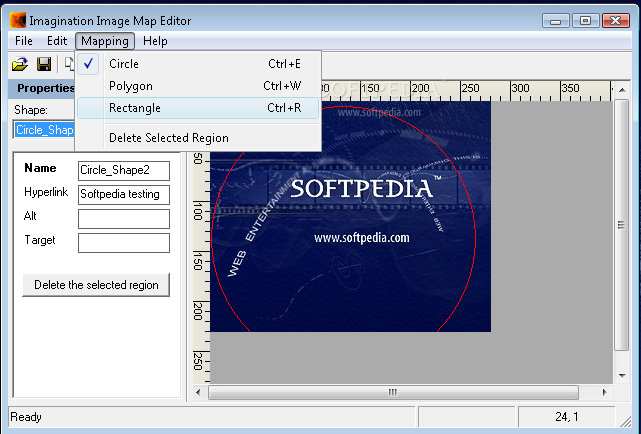Image resolution: width=641 pixels, height=434 pixels.
Task: Choose the Rectangle mapping option
Action: [x=198, y=108]
